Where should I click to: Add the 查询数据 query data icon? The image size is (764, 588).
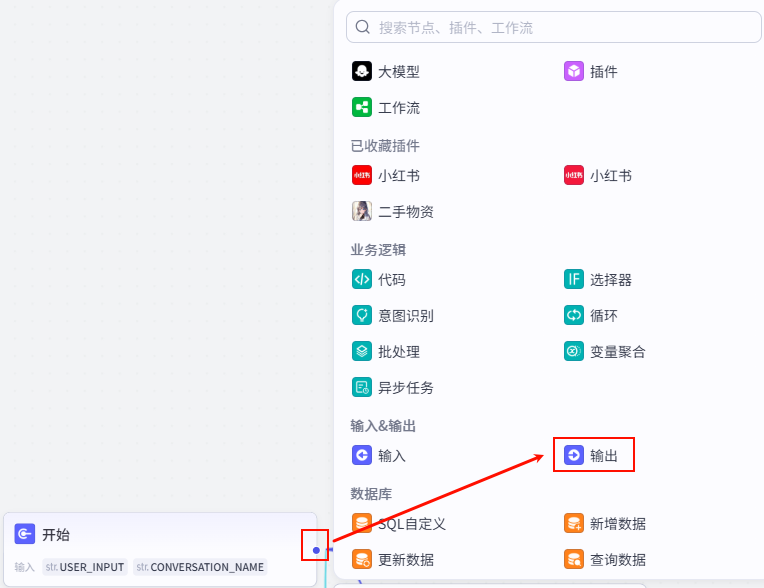tap(573, 559)
